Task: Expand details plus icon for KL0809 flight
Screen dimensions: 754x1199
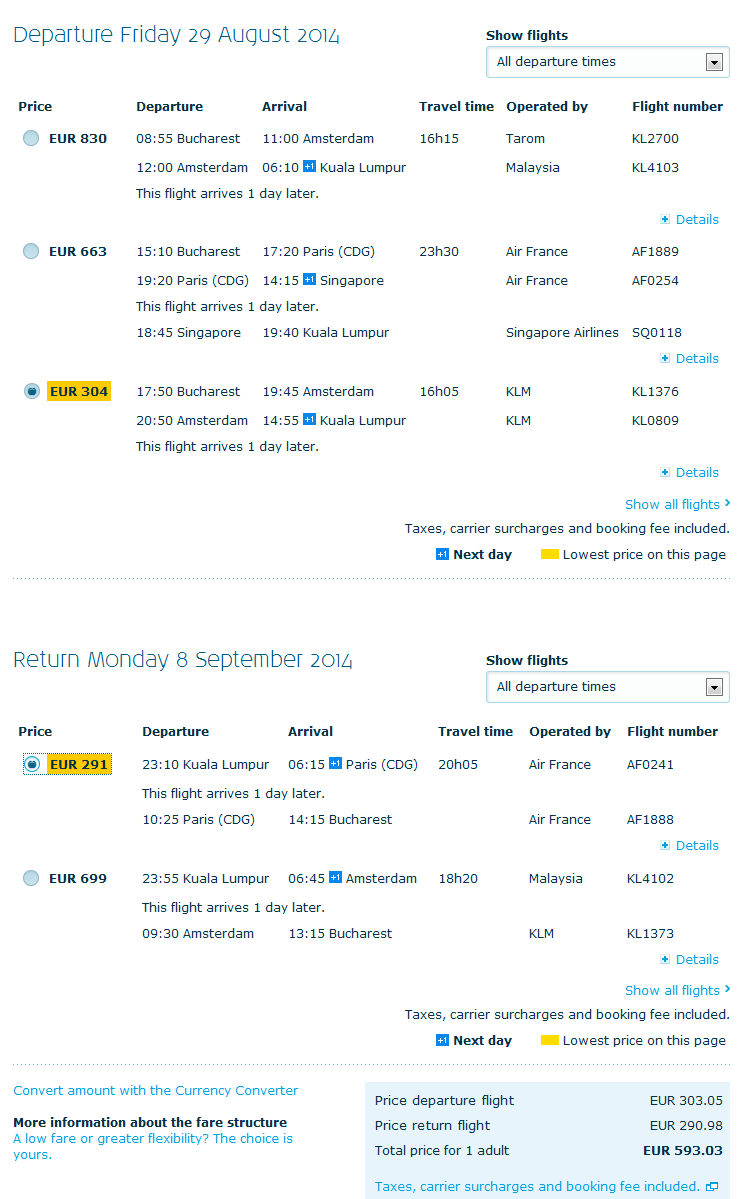Action: [x=665, y=473]
